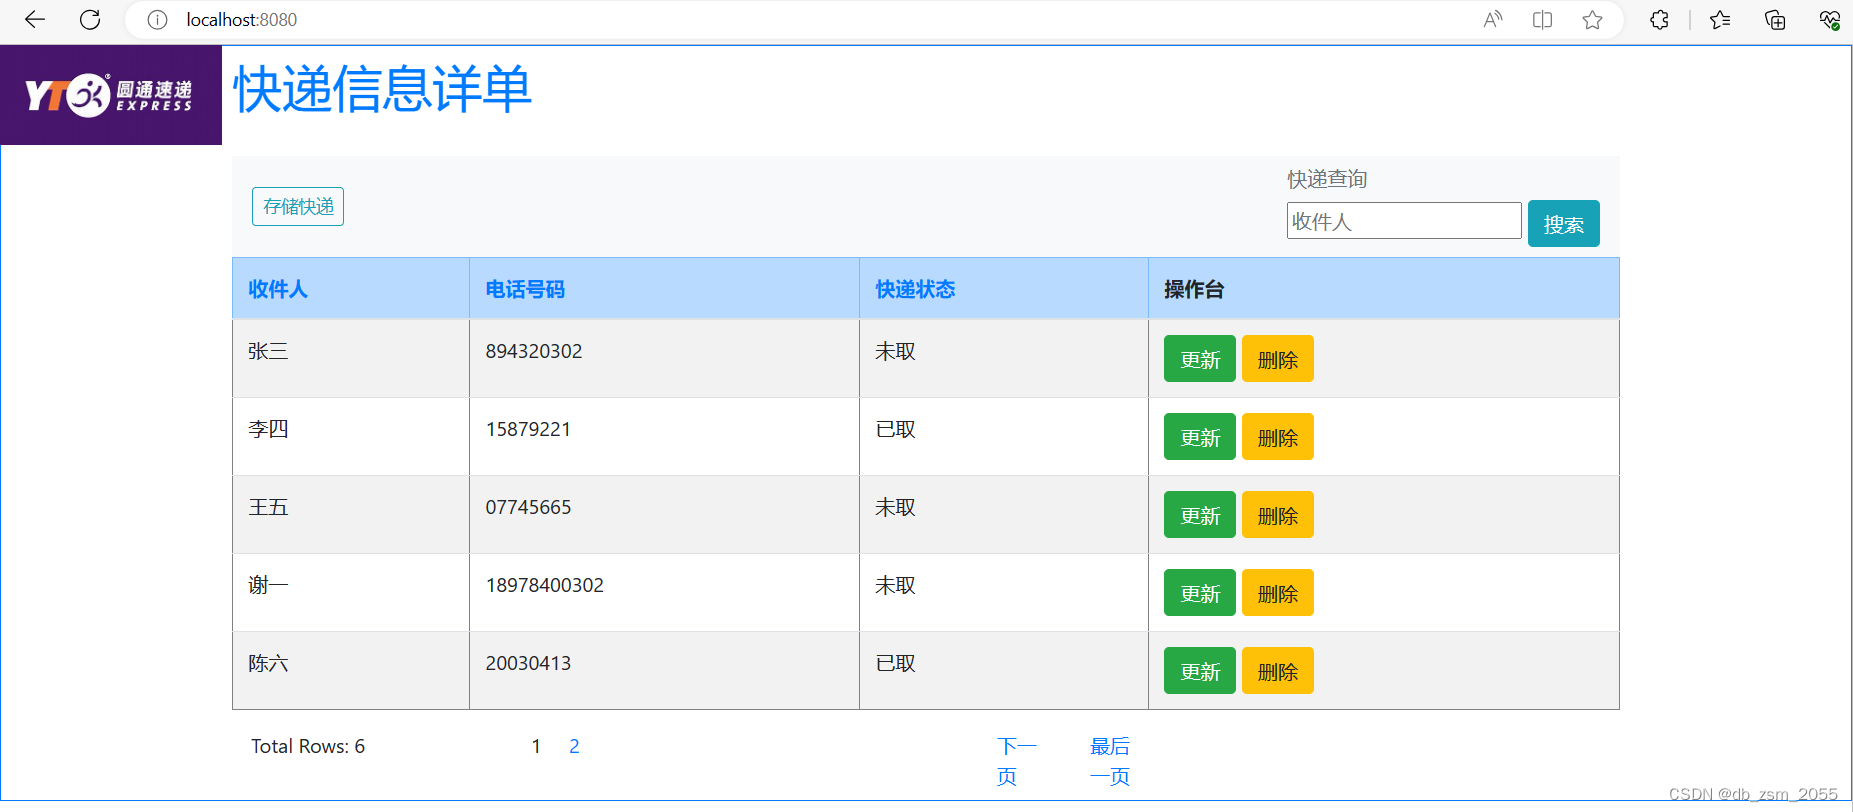1853x812 pixels.
Task: Click 更新 for 谢一's row
Action: coord(1200,593)
